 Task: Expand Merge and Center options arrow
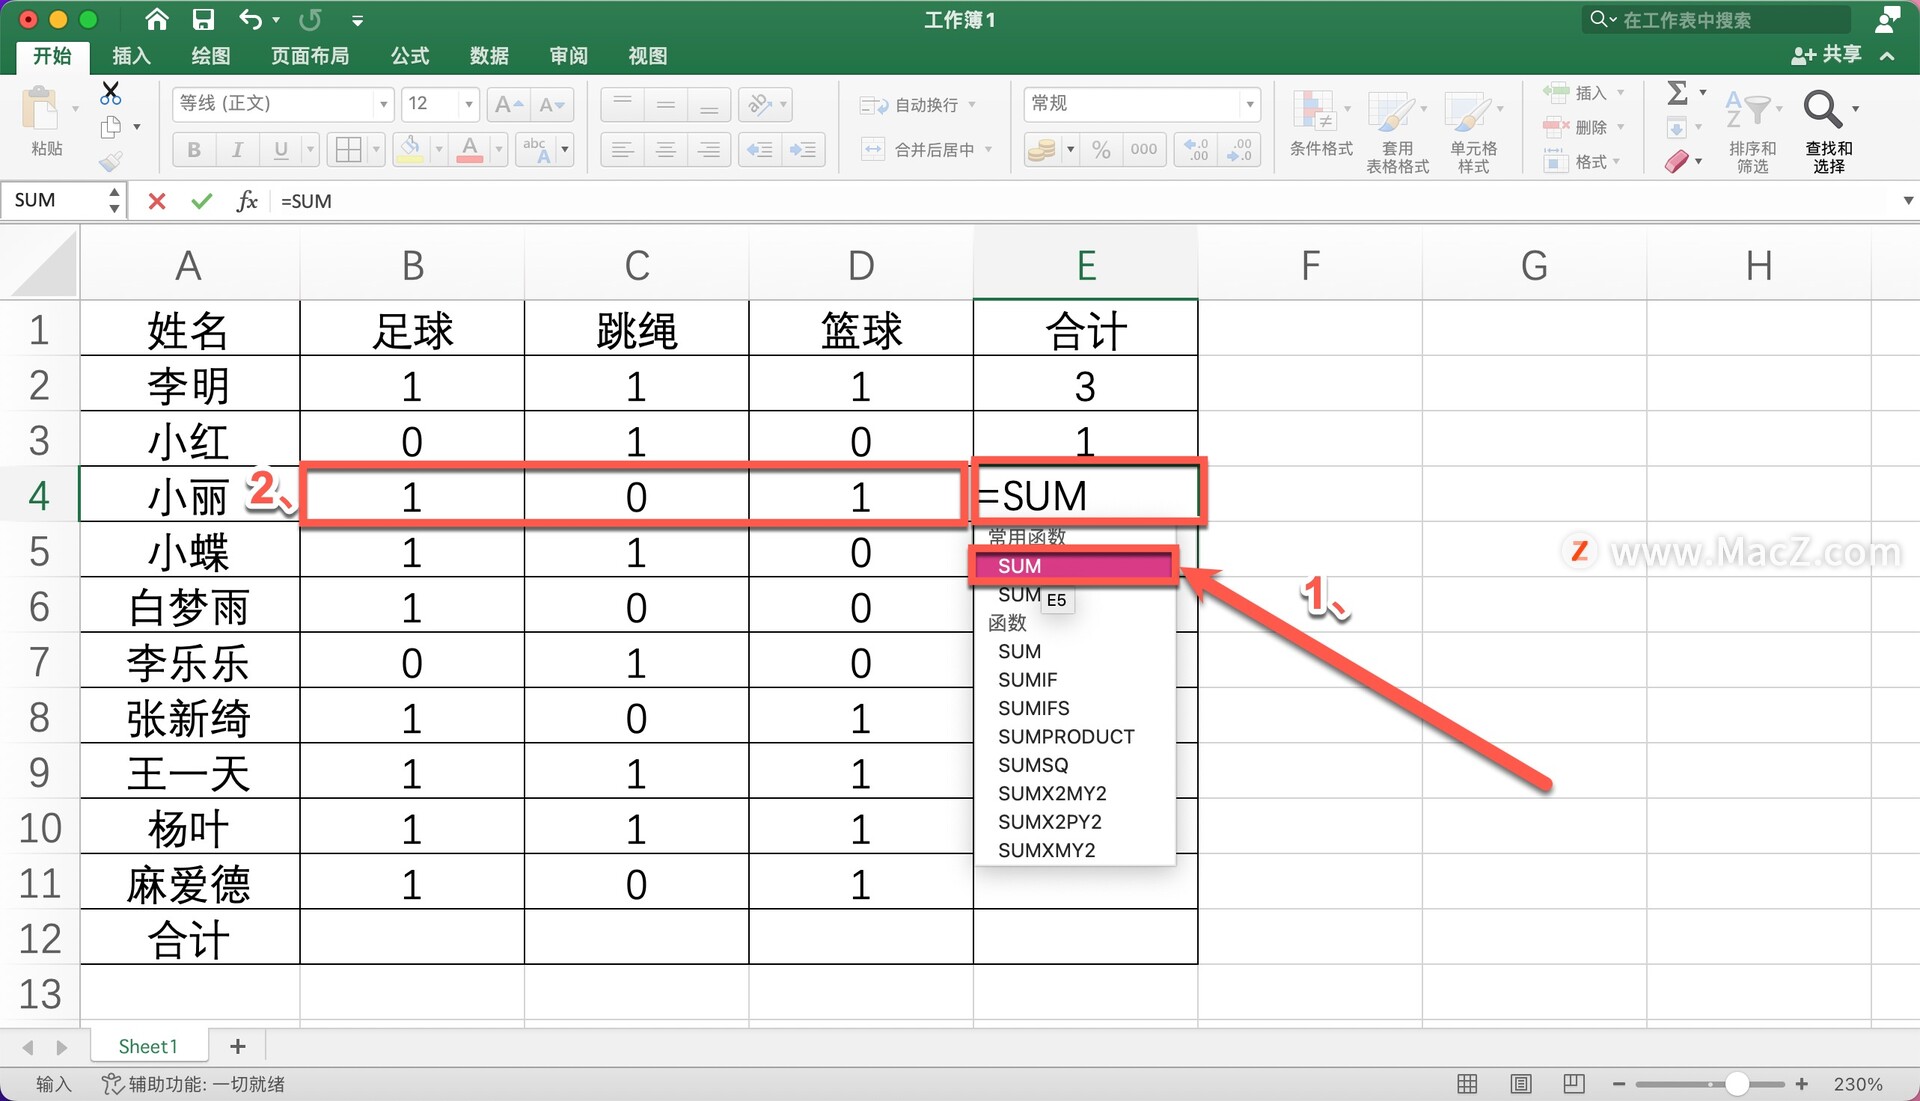coord(988,150)
